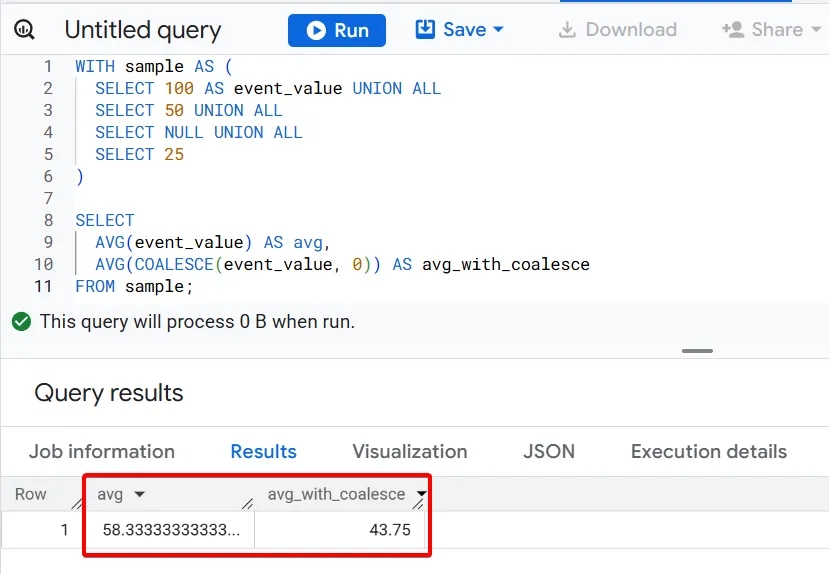Click code line SELECT 25
The height and width of the screenshot is (574, 829).
[x=140, y=154]
